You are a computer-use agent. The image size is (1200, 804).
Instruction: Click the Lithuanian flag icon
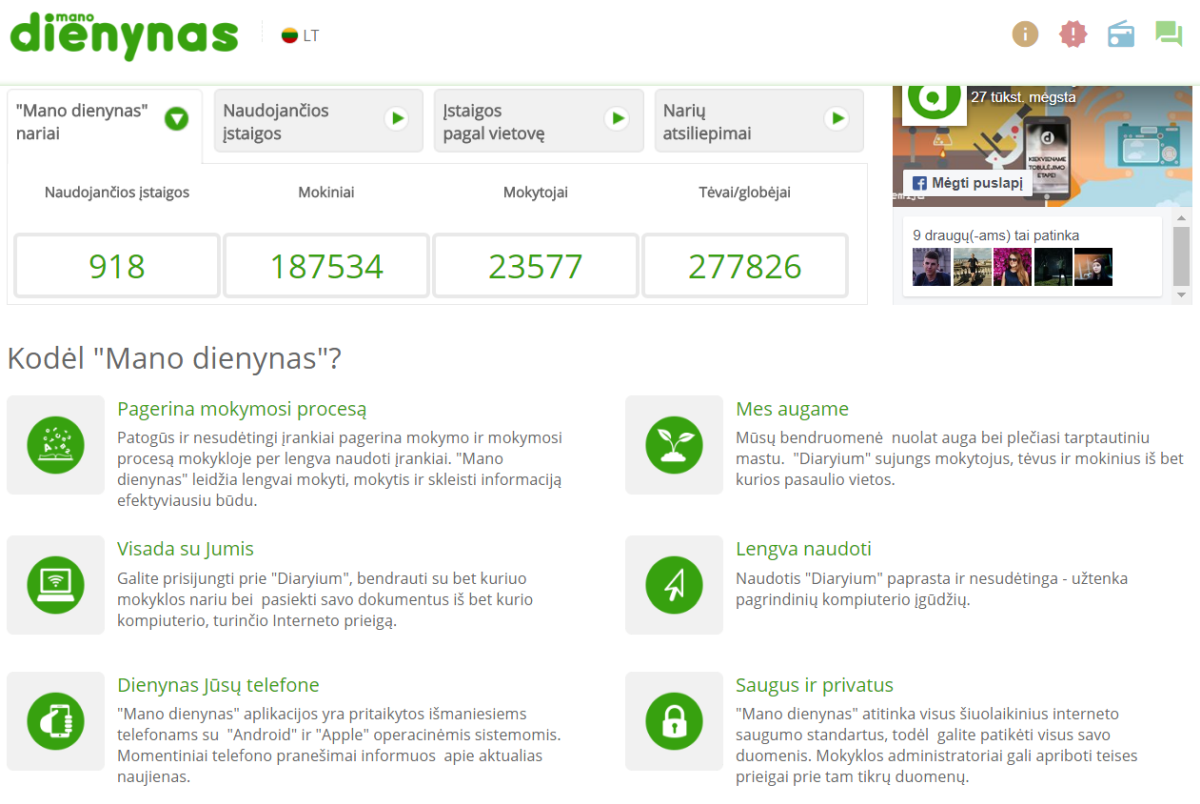coord(290,36)
